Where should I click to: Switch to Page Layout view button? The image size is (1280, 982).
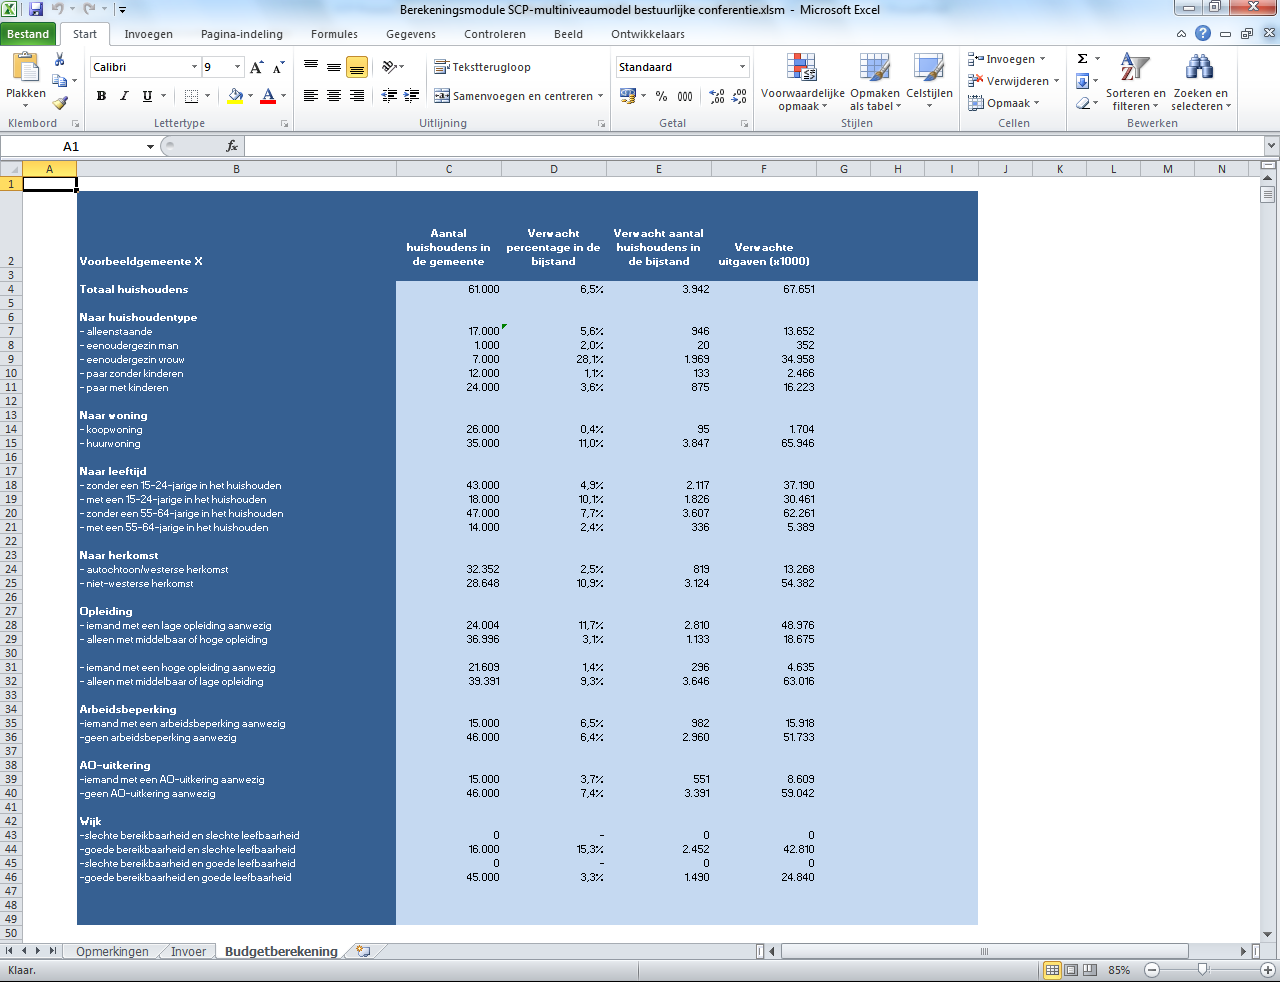(1070, 970)
